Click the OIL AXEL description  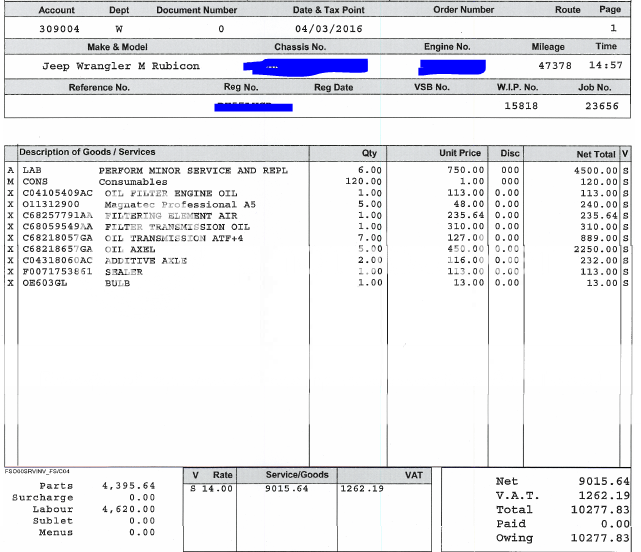130,249
